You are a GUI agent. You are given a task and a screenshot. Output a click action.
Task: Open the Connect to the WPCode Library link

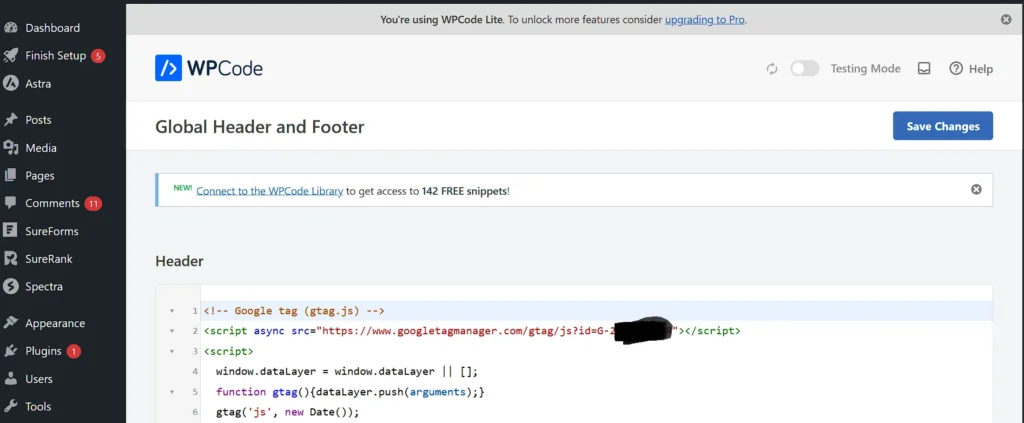(270, 191)
